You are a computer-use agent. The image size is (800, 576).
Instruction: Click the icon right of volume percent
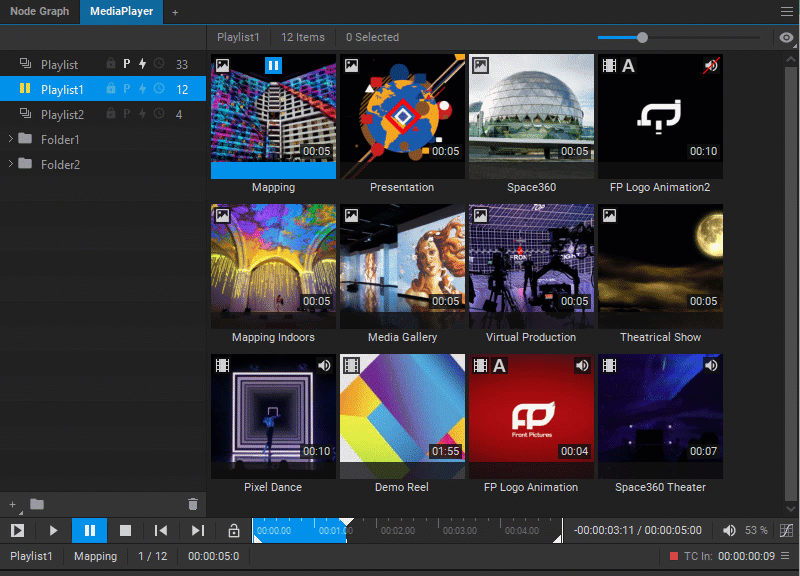coord(786,531)
